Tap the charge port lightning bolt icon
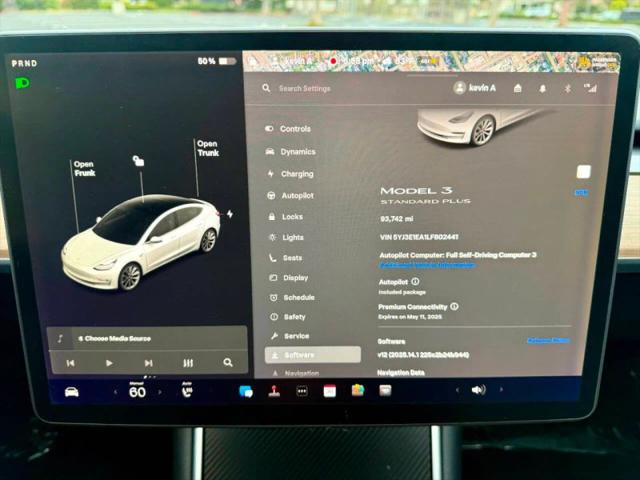 [230, 213]
